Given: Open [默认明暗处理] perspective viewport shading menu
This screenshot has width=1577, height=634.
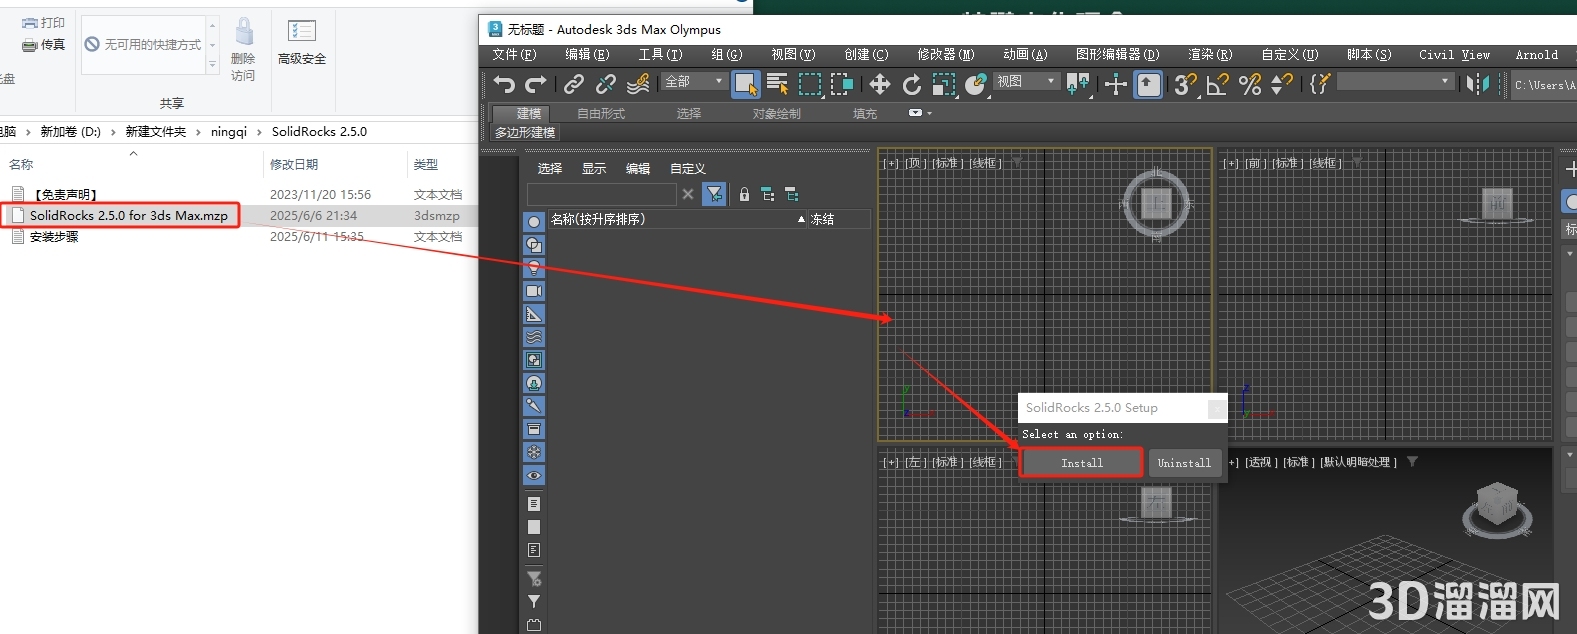Looking at the screenshot, I should 1358,462.
